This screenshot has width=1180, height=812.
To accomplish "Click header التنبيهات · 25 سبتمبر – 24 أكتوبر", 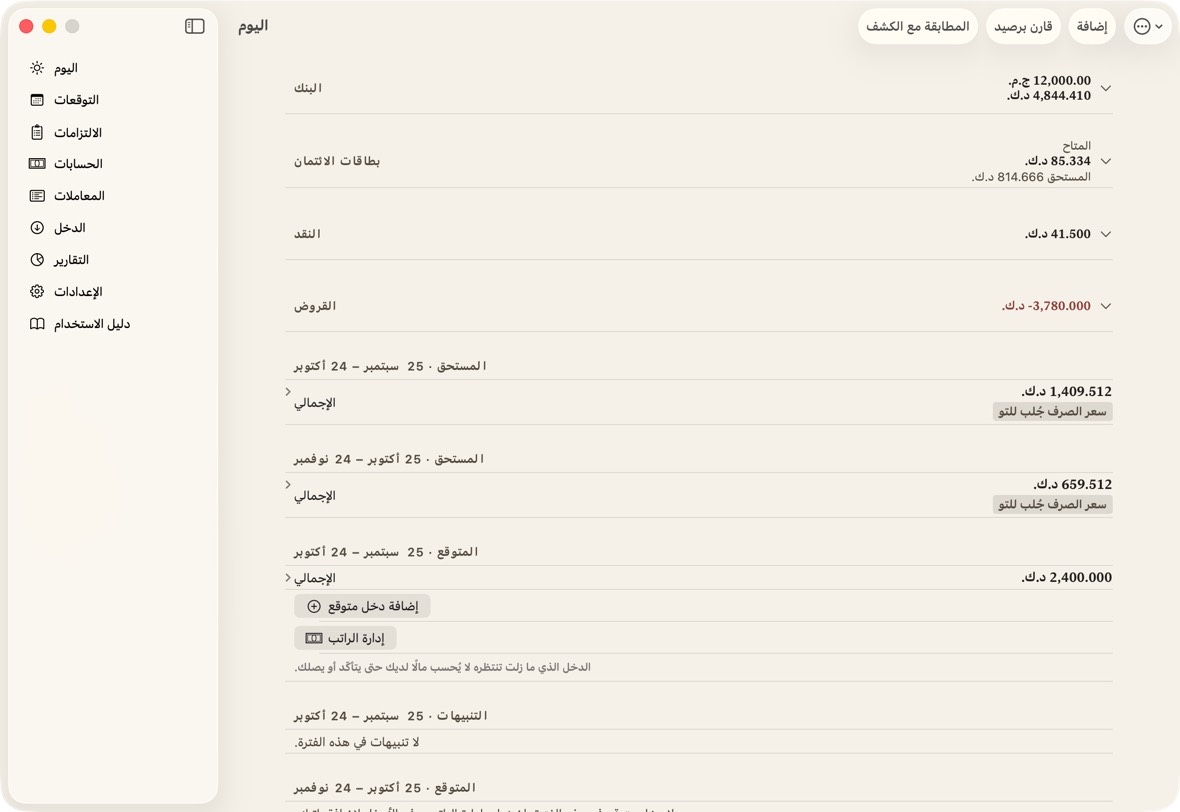I will point(391,716).
